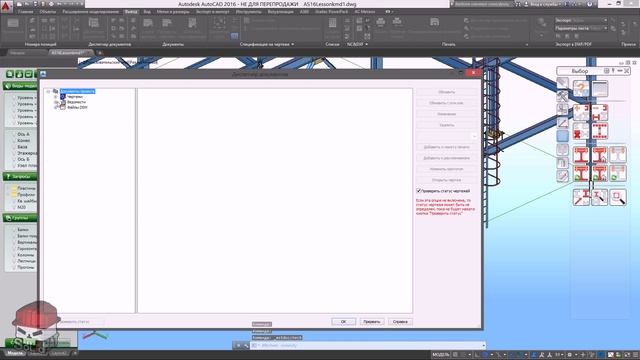Select M20 in the Запросы list
Viewport: 640px width, 360px height.
[x=21, y=207]
